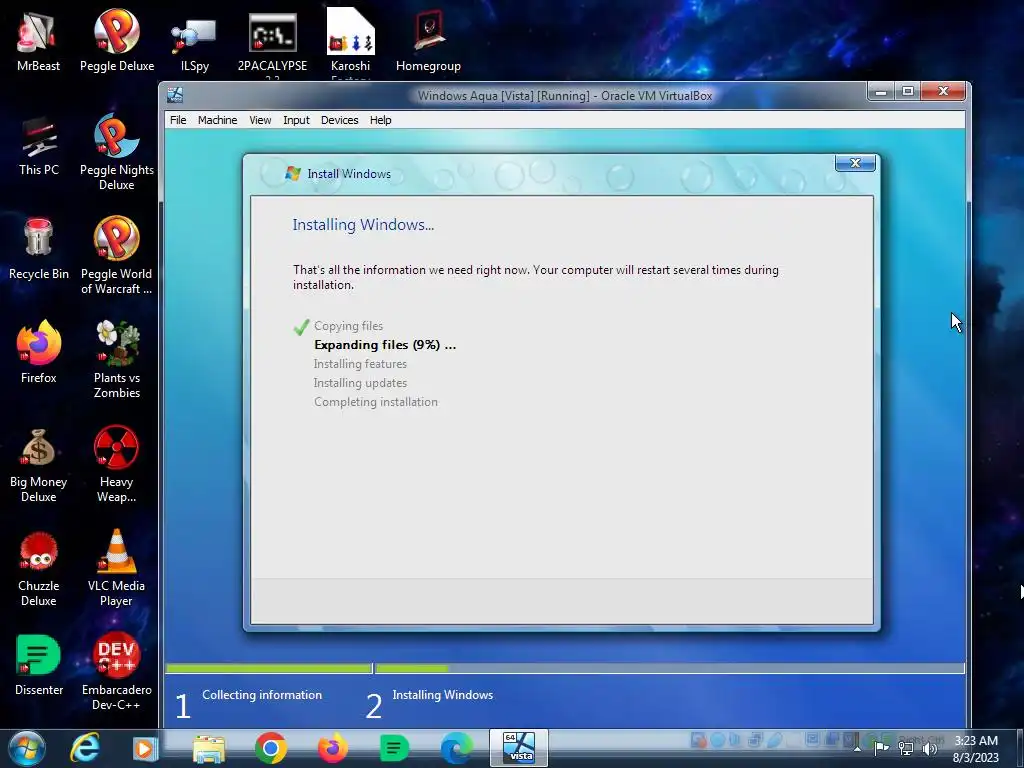Click the 'Installing Windows...' heading
The width and height of the screenshot is (1024, 768).
tap(363, 225)
